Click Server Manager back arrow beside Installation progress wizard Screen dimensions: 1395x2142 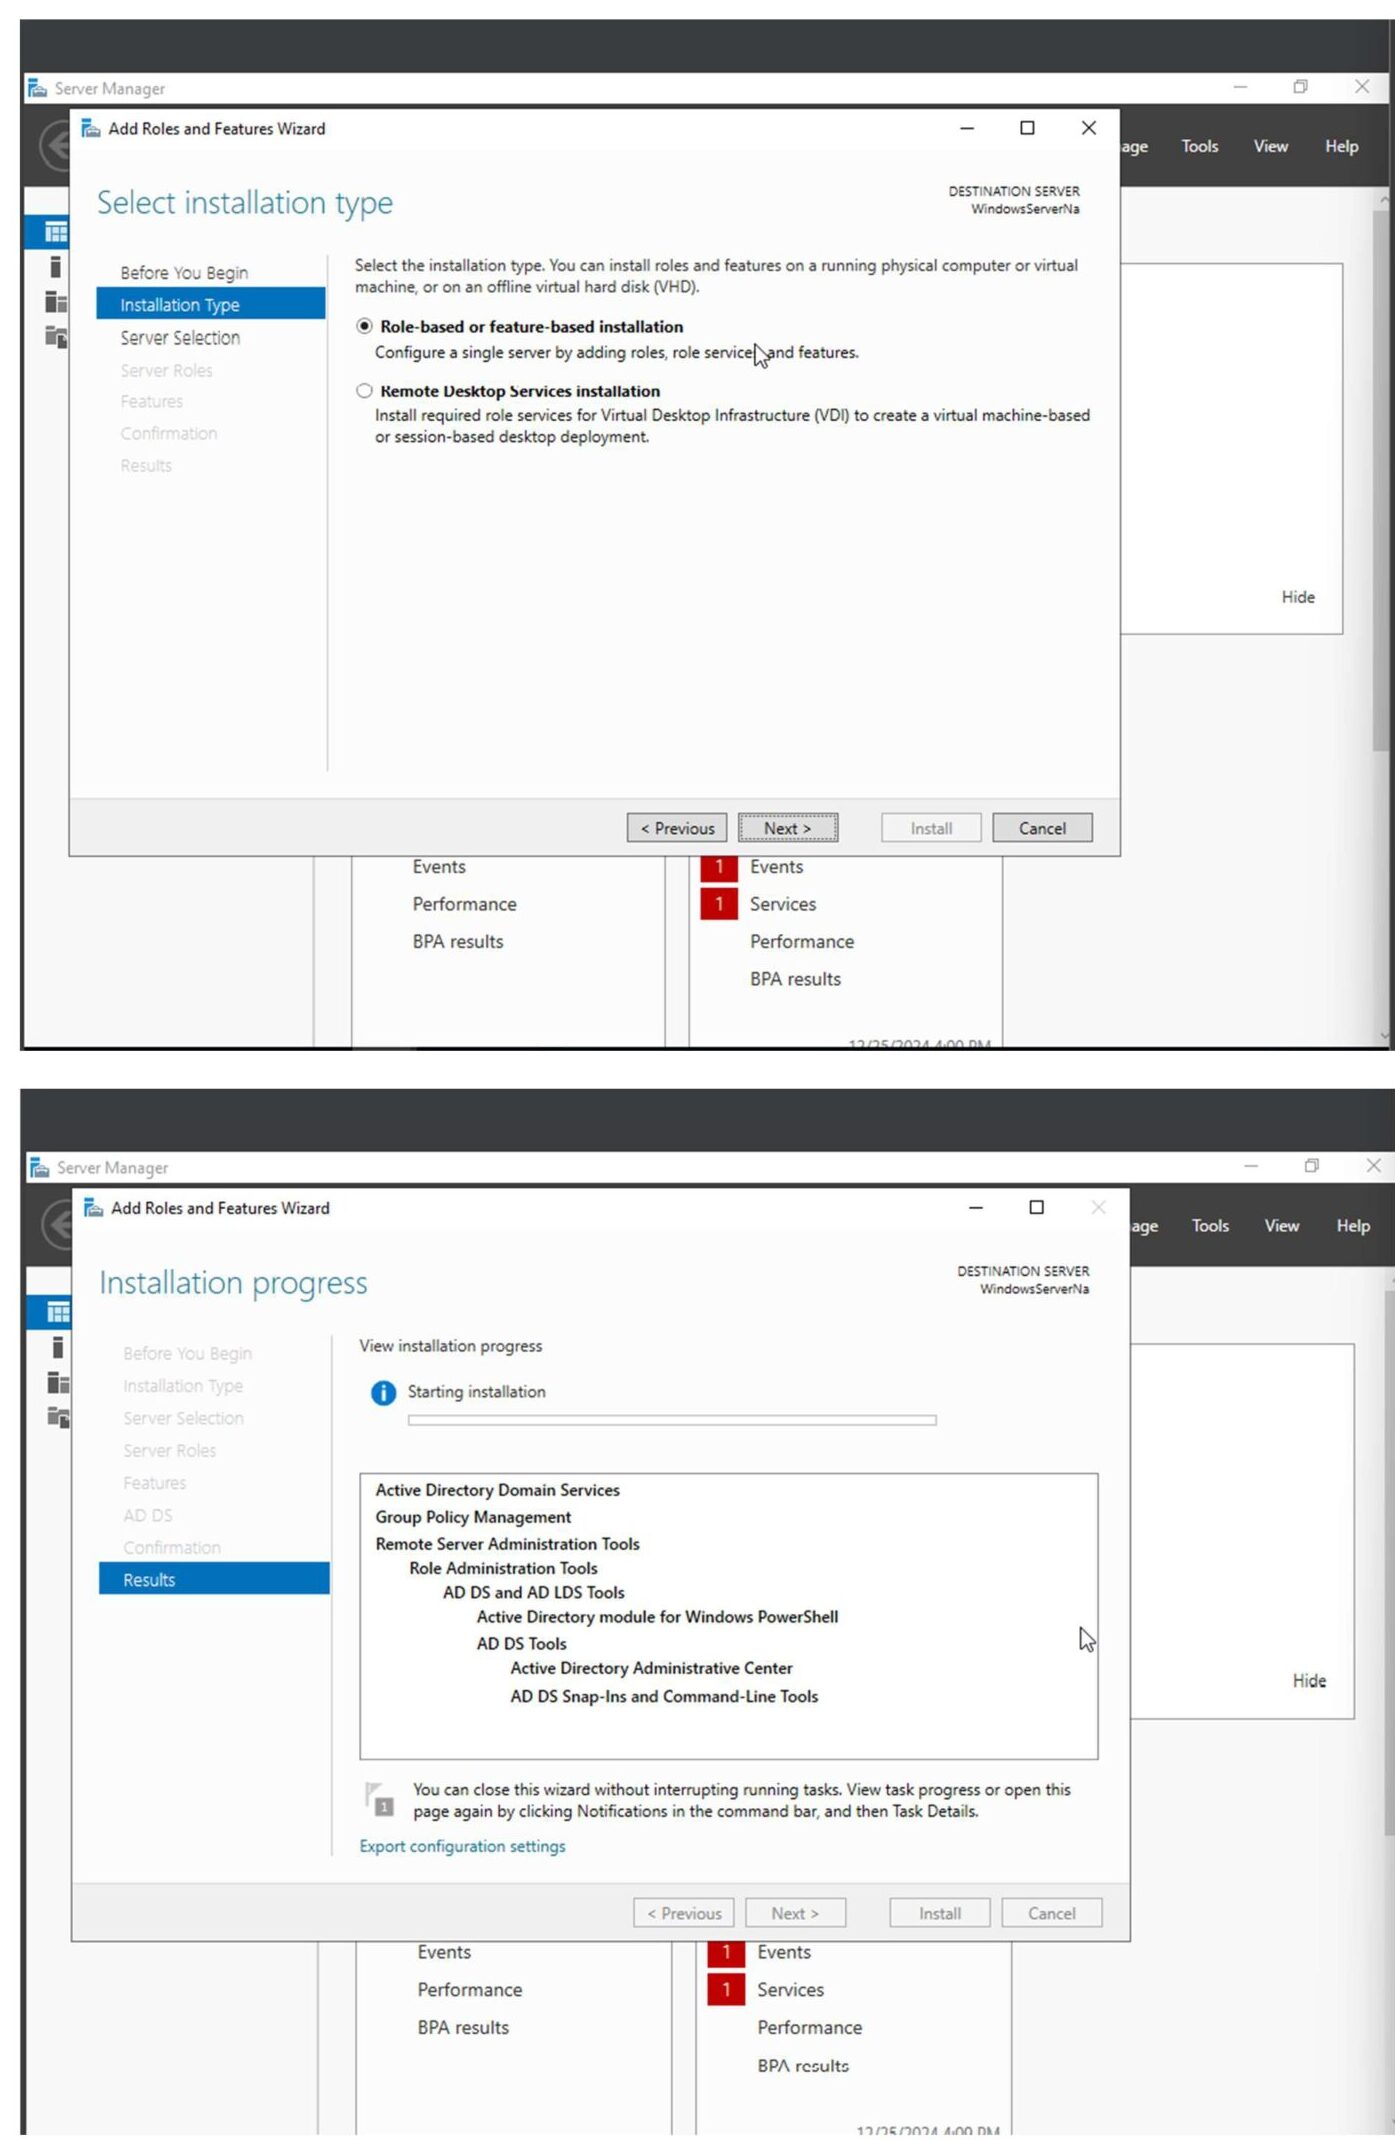coord(57,1224)
